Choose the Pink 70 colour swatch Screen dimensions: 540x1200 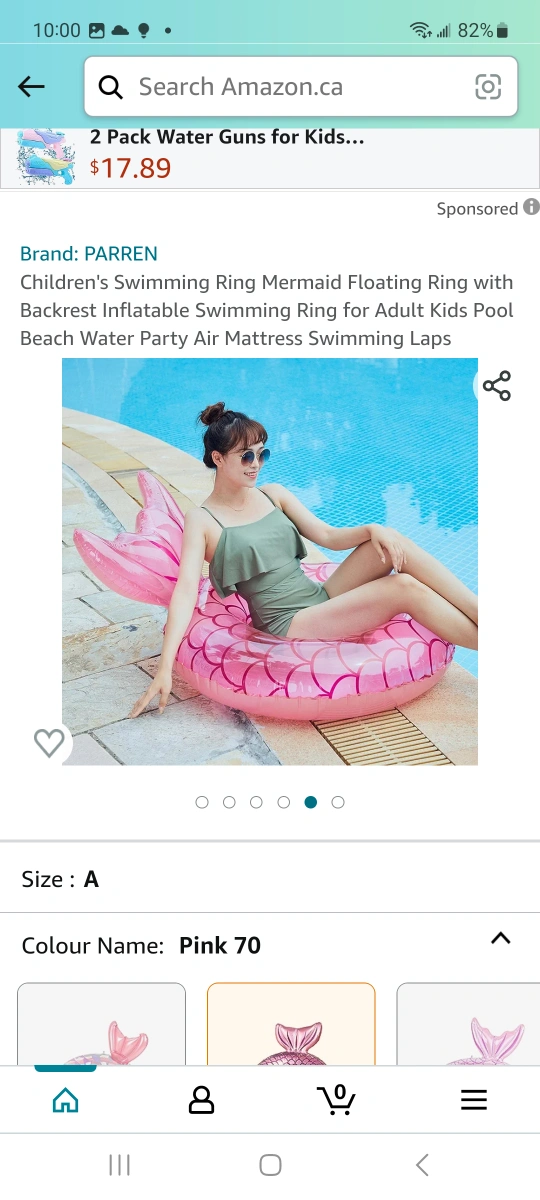point(291,1024)
